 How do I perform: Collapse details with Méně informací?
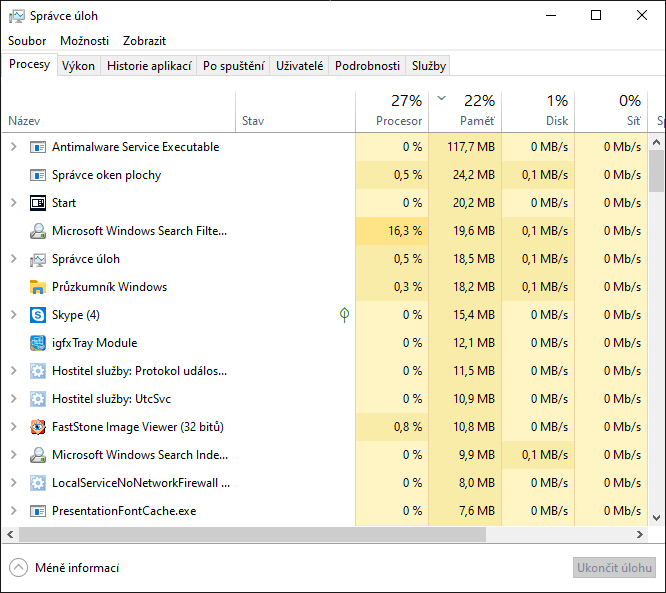coord(64,568)
